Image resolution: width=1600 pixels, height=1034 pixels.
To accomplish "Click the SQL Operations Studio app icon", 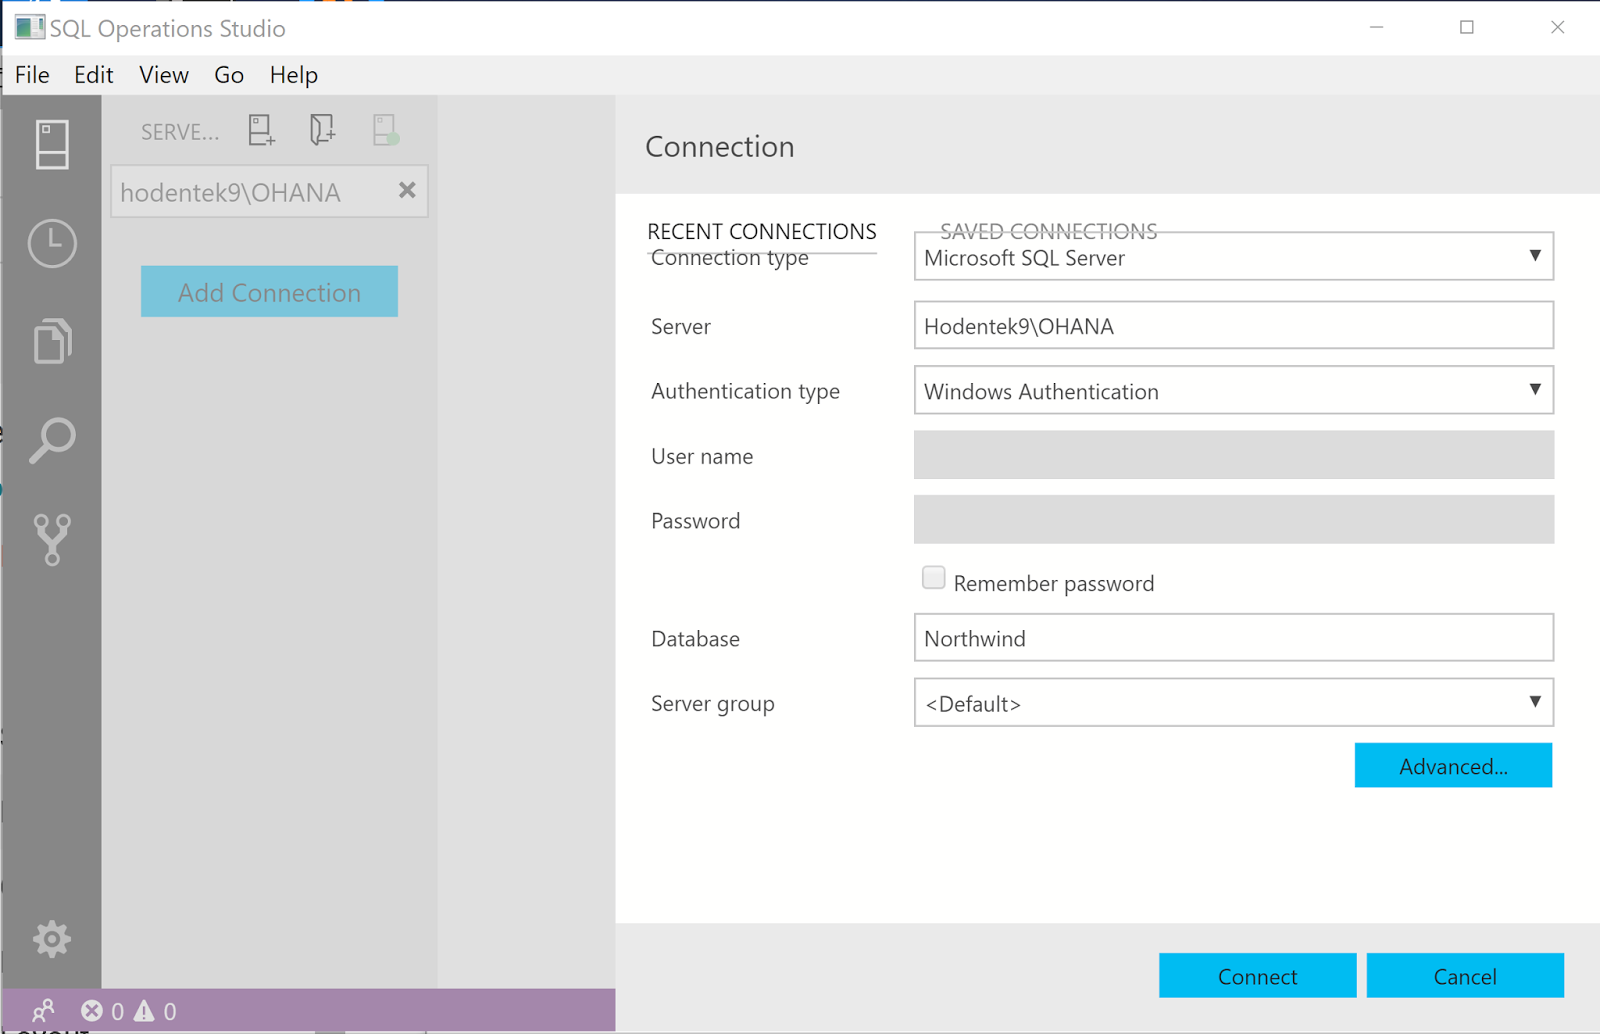I will [x=29, y=27].
